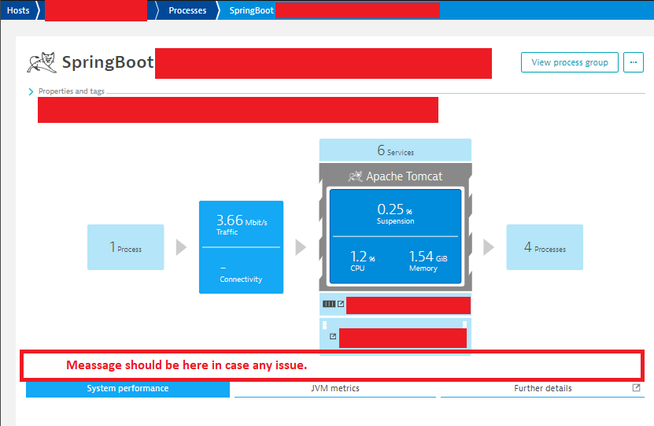Screen dimensions: 654x426
Task: Open external link icon next to host icon
Action: (x=341, y=304)
